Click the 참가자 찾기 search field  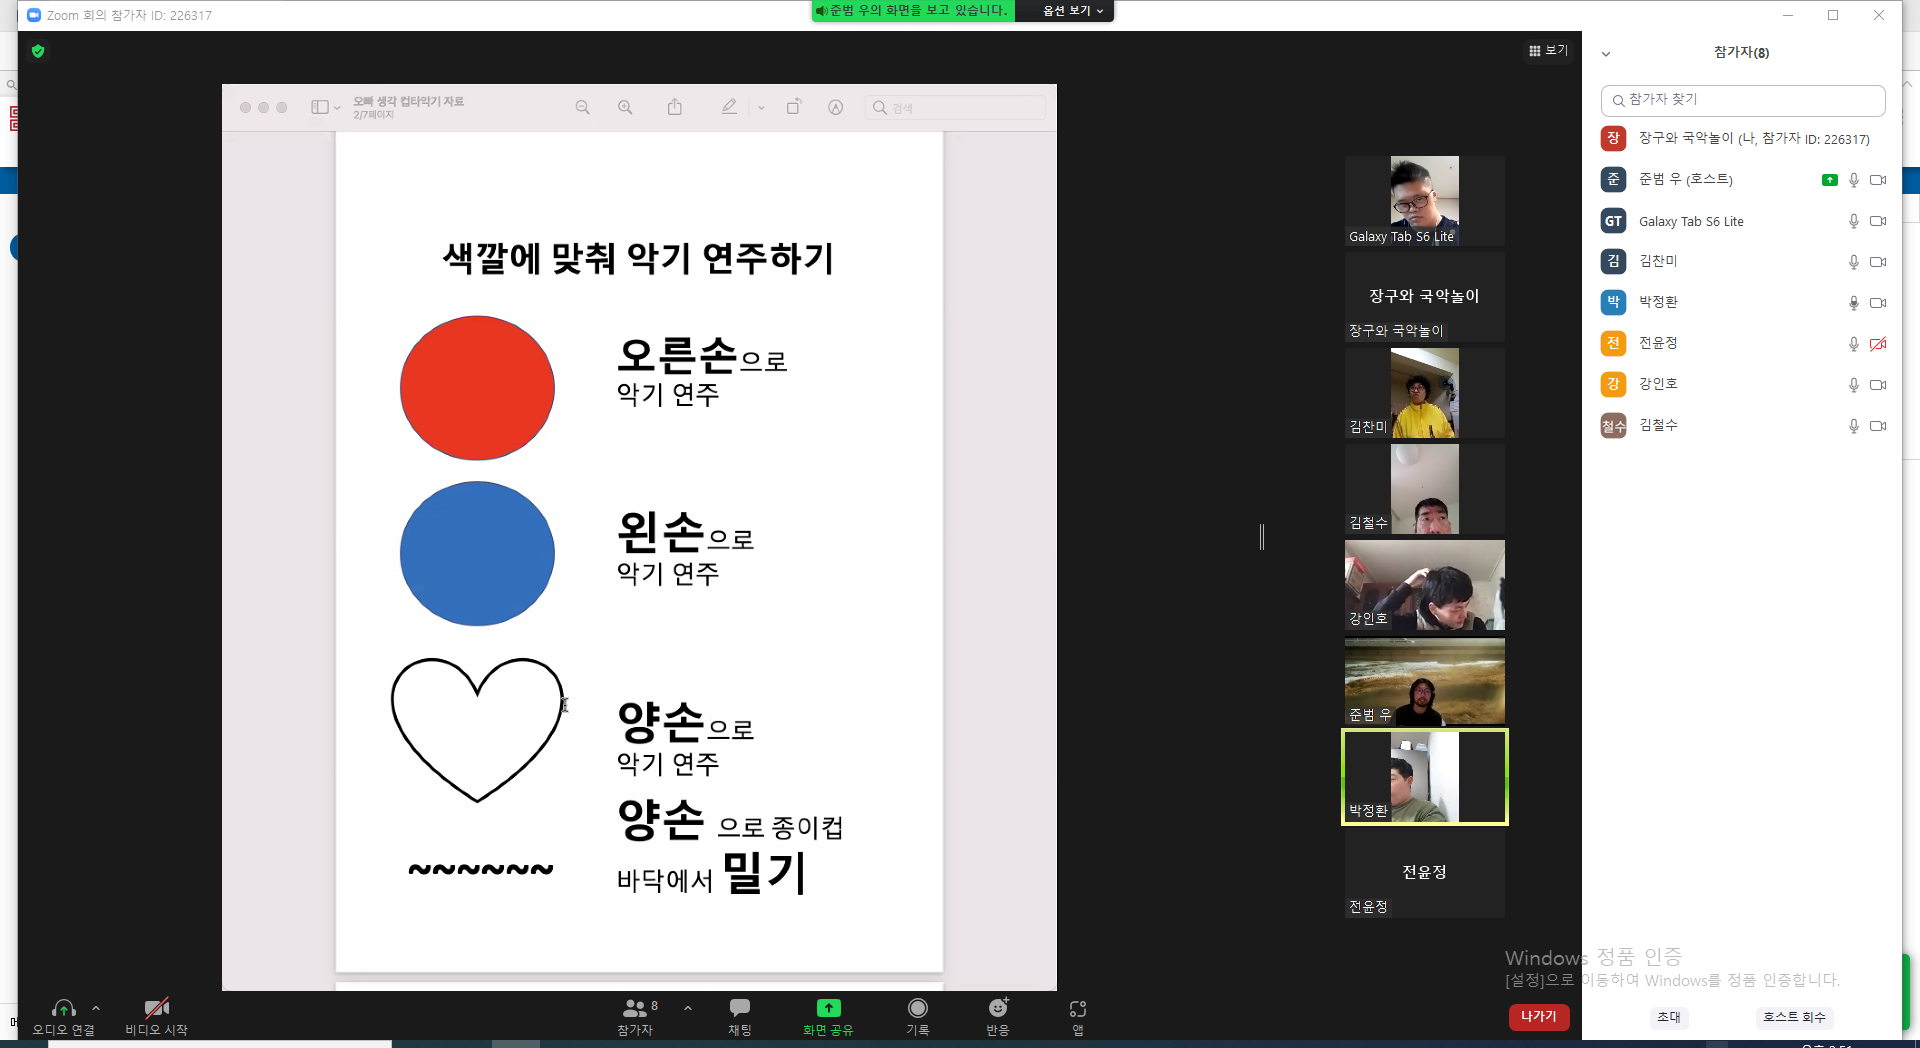point(1743,100)
